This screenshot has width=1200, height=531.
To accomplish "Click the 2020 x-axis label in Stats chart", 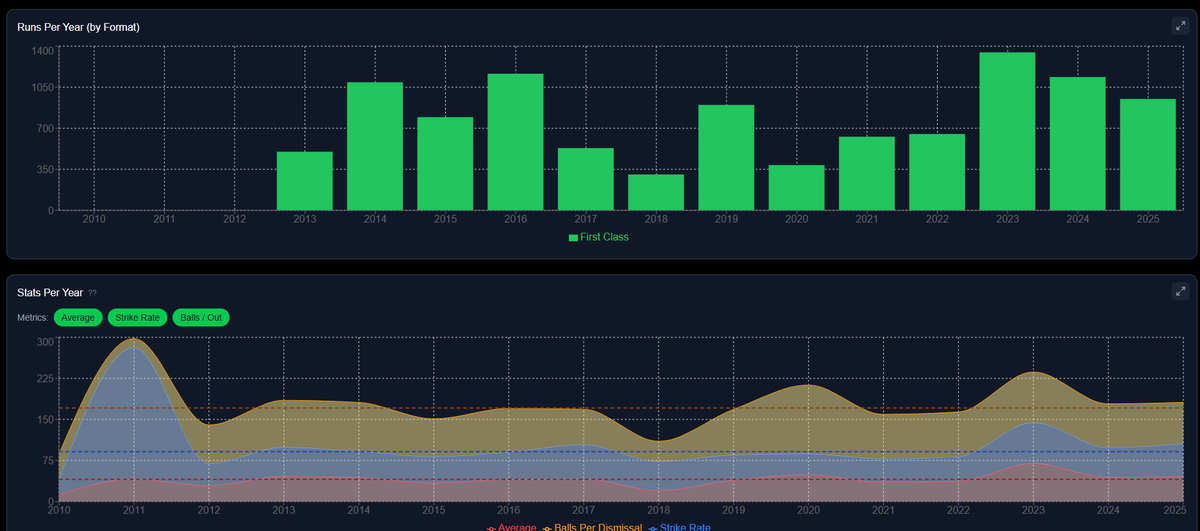I will (807, 510).
